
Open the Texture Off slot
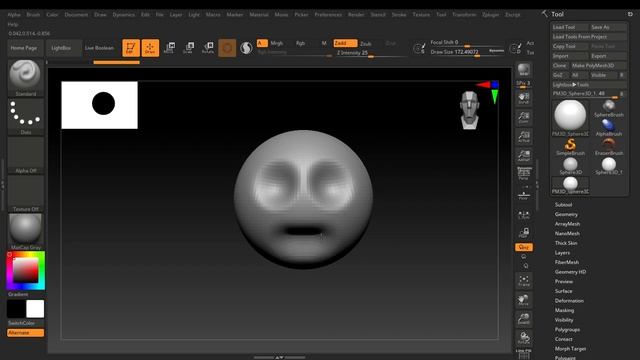click(25, 193)
